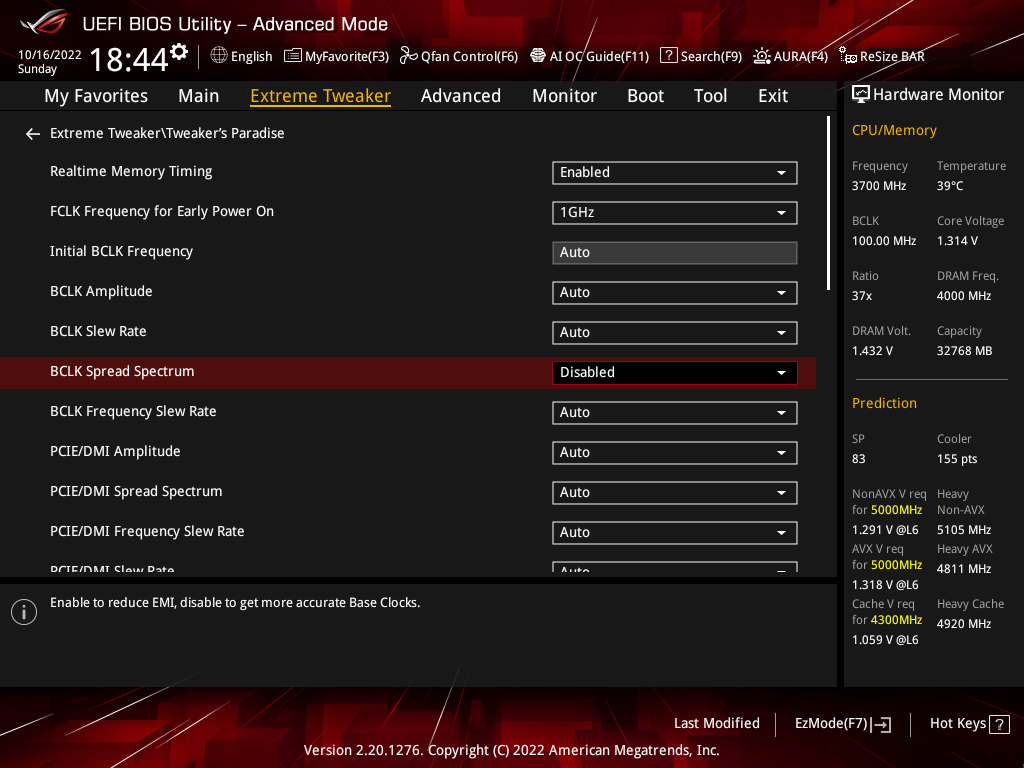The height and width of the screenshot is (768, 1024).
Task: Click the 3700 MHz frequency value
Action: (879, 186)
